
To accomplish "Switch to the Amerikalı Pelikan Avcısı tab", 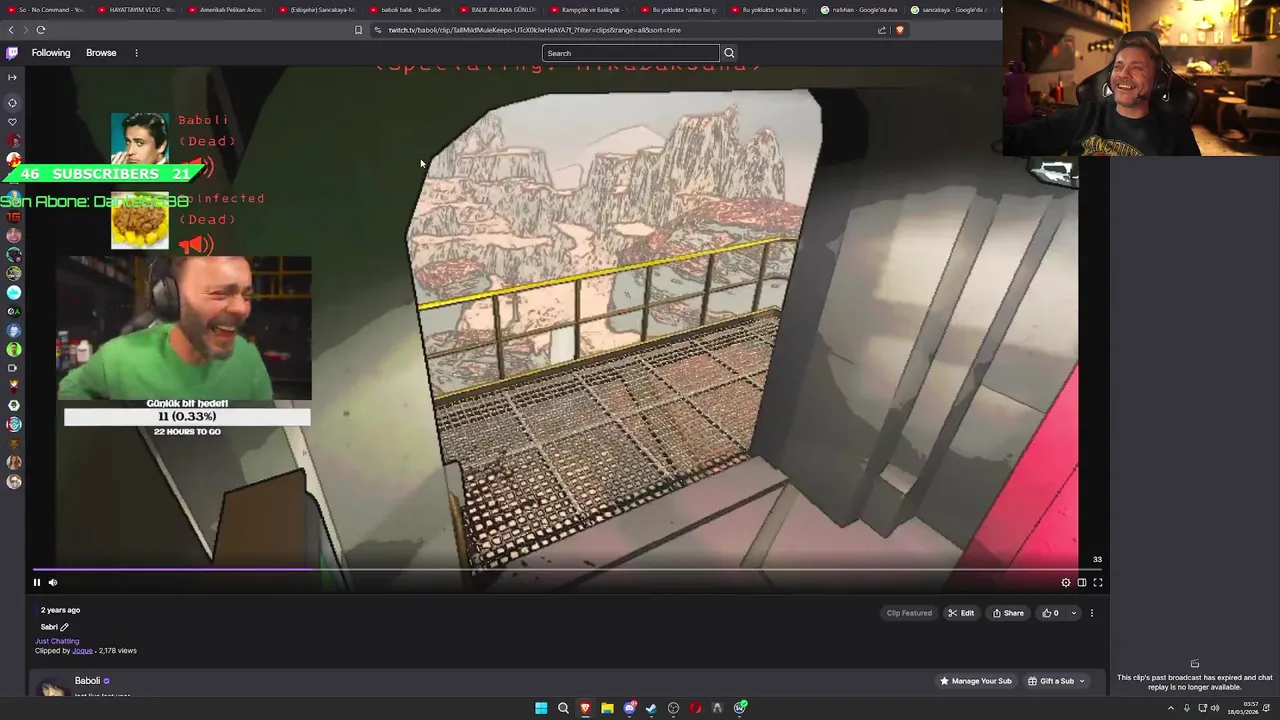I will coord(224,10).
